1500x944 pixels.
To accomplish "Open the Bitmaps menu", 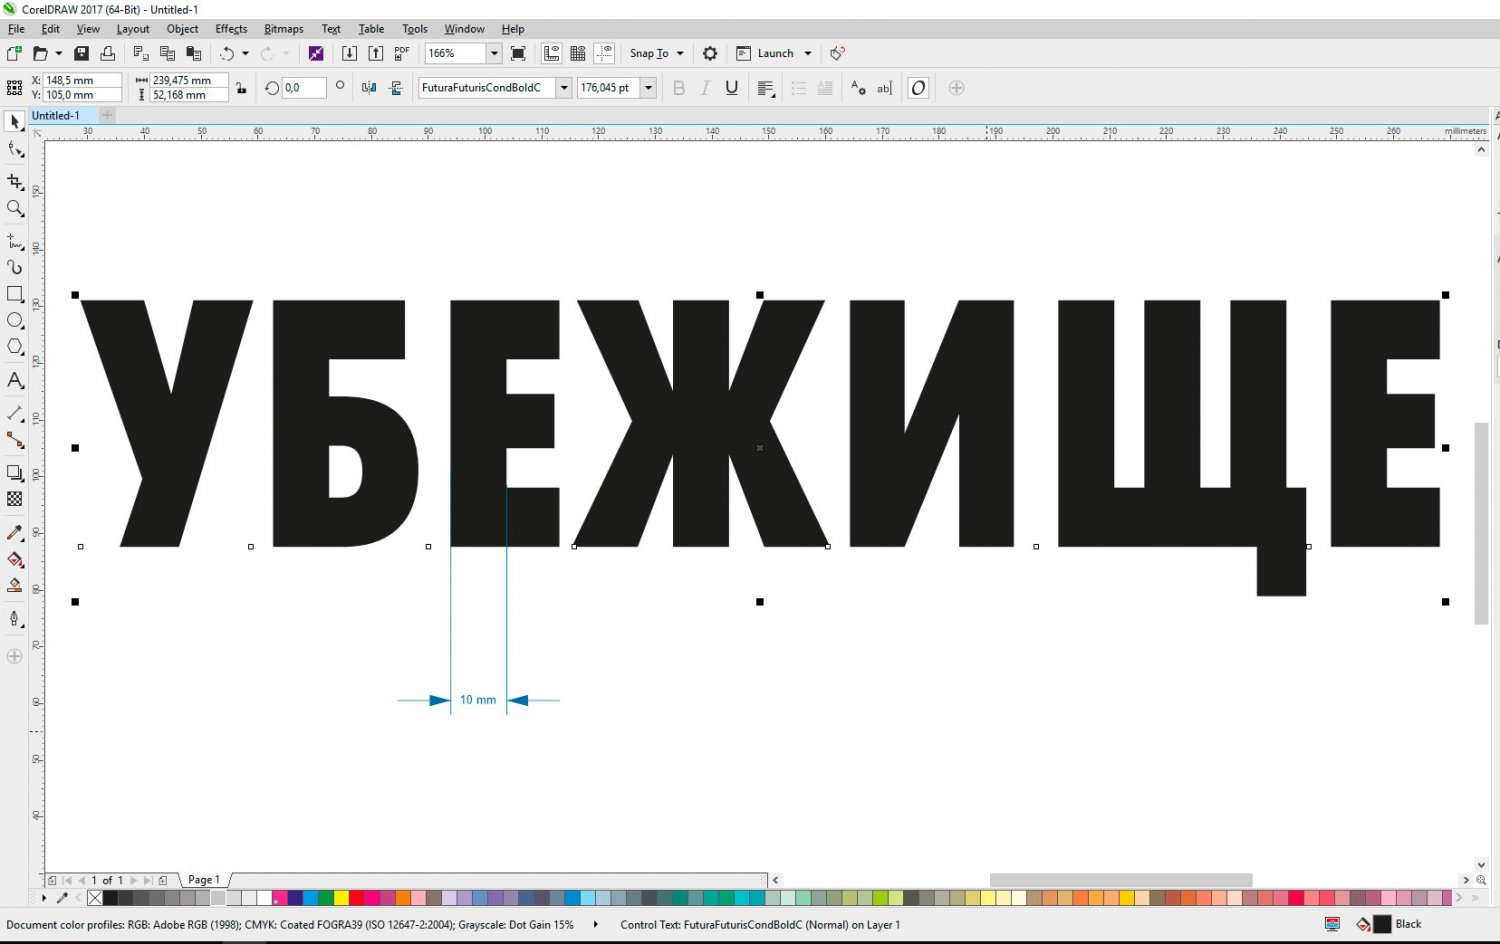I will pos(284,29).
